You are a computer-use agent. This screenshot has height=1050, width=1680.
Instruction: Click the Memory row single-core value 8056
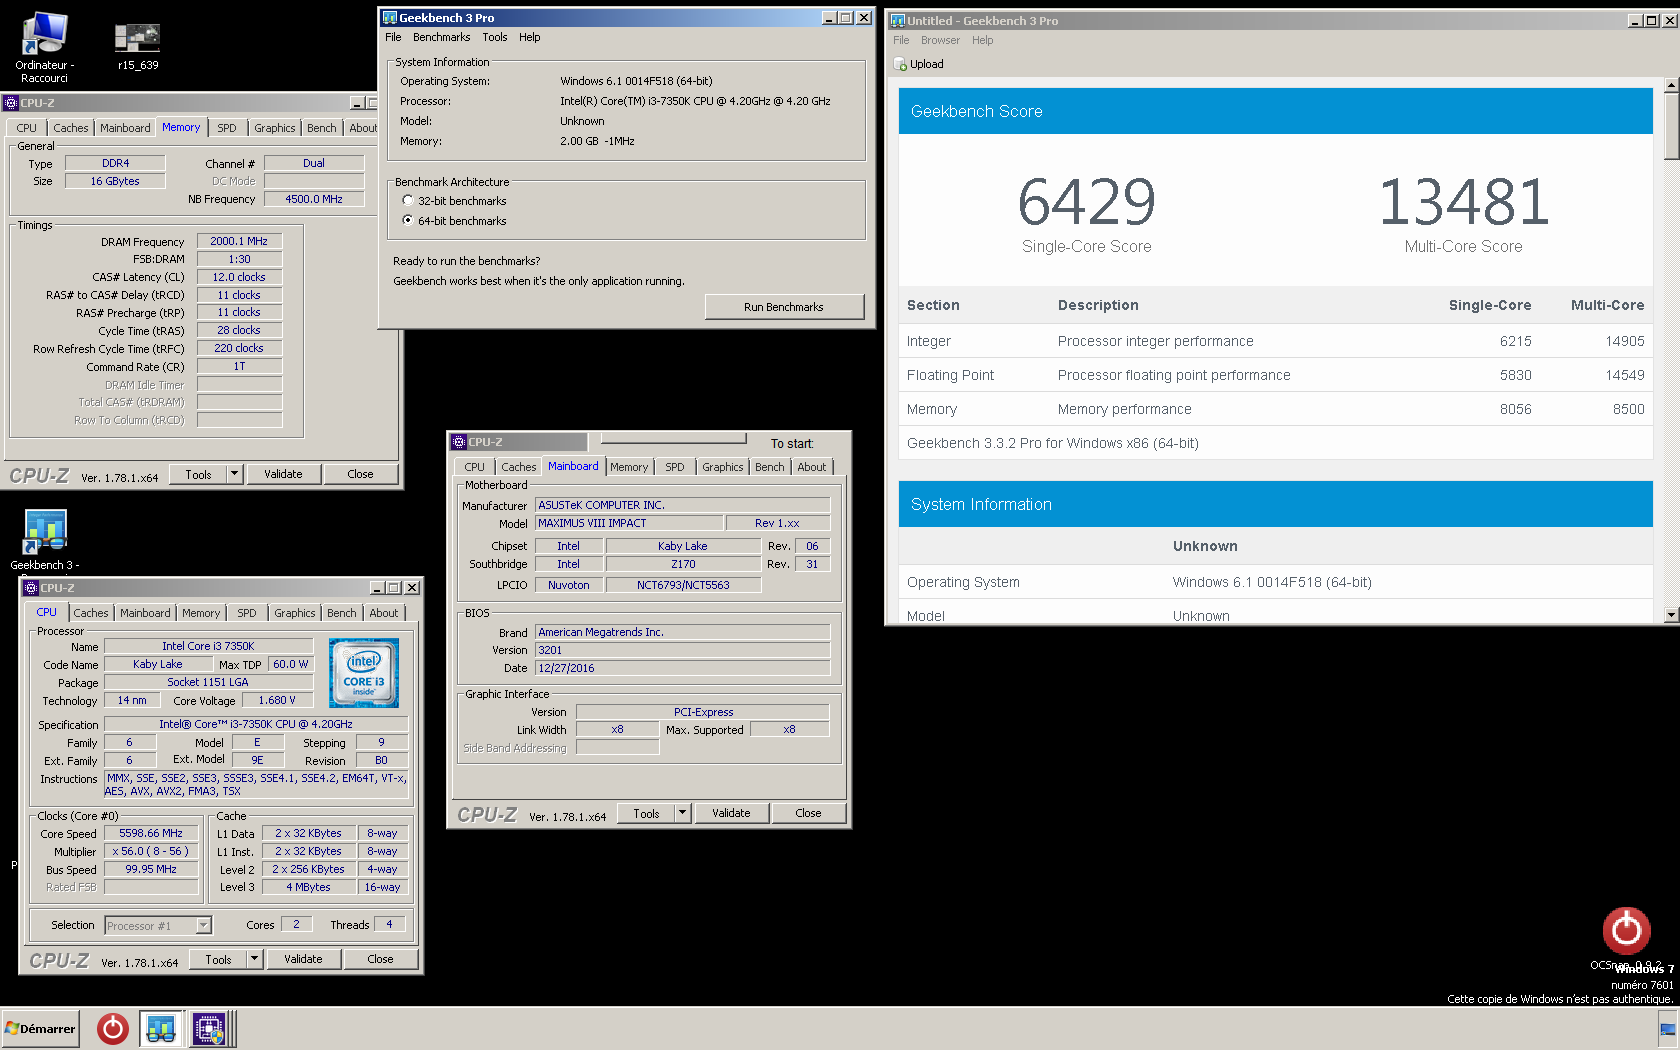click(1515, 409)
